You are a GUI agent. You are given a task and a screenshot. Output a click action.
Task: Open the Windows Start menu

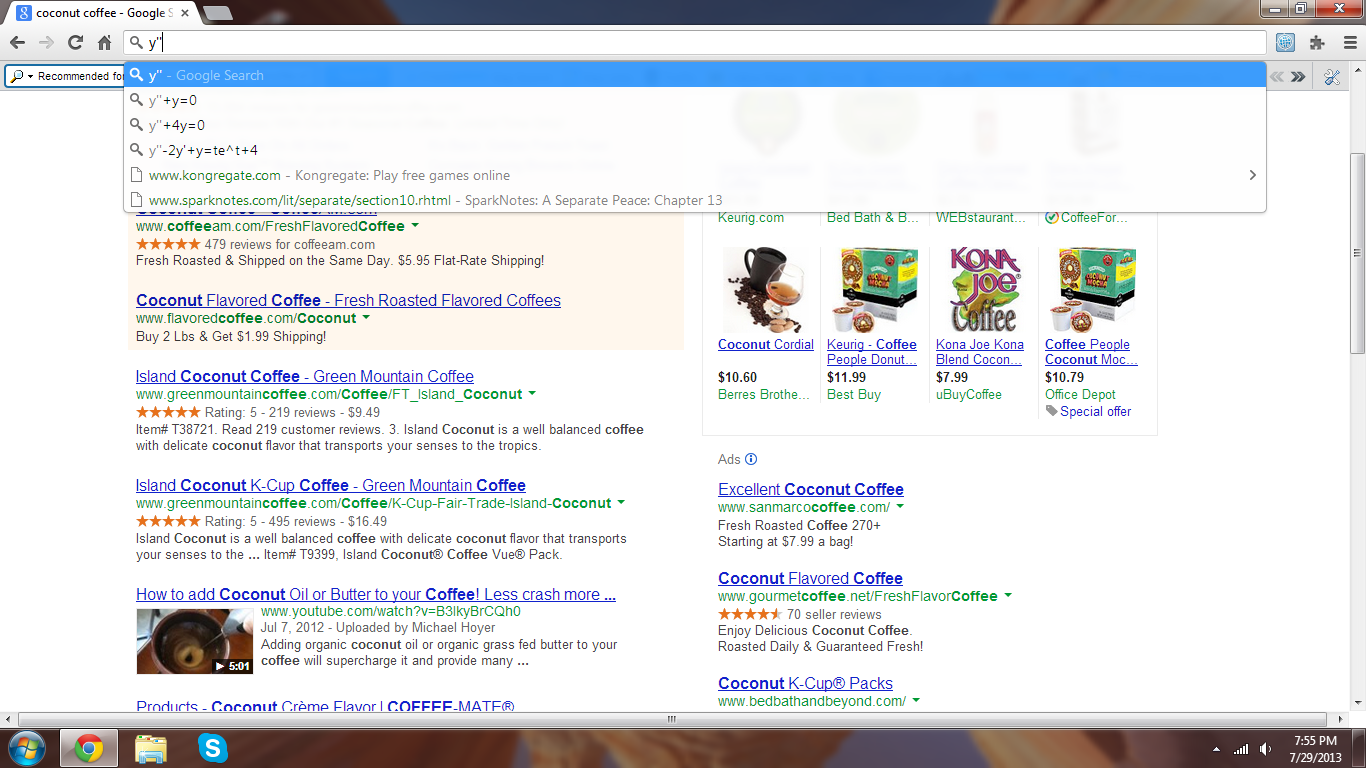[26, 748]
